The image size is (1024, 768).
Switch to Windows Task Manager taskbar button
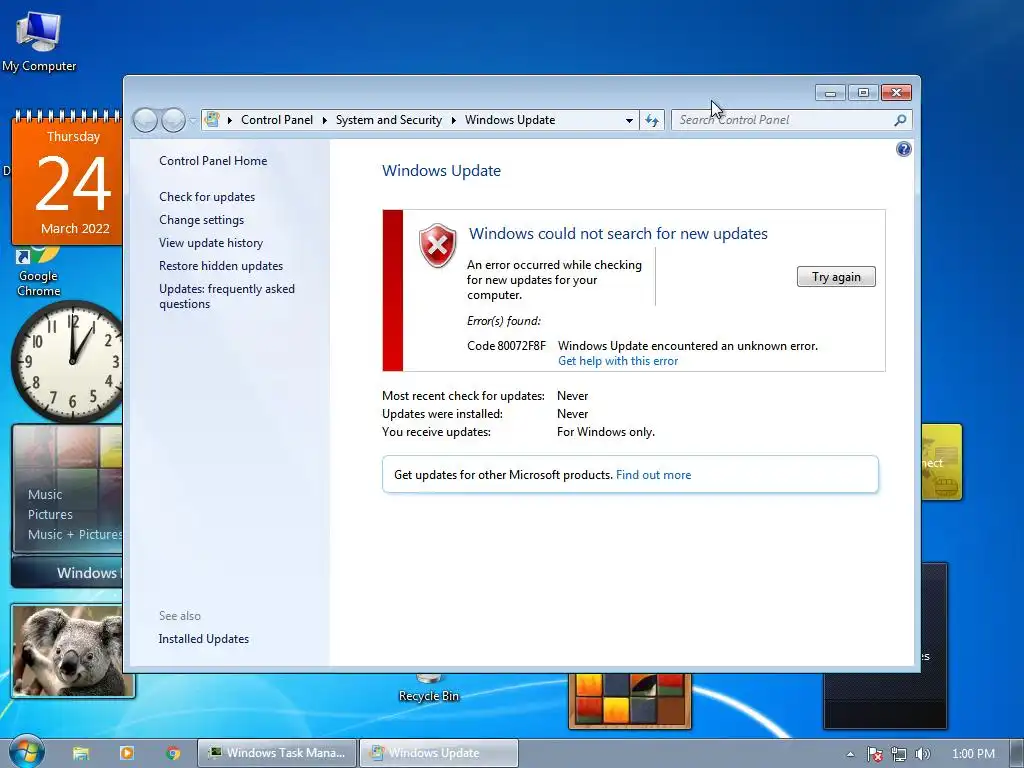(x=277, y=753)
